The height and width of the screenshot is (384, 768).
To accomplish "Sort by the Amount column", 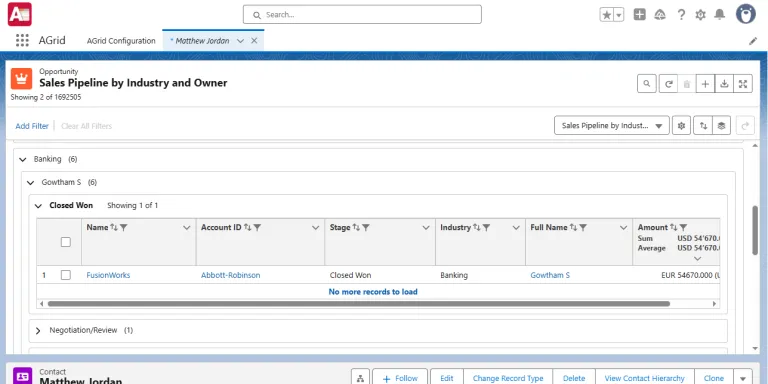I will pos(674,227).
